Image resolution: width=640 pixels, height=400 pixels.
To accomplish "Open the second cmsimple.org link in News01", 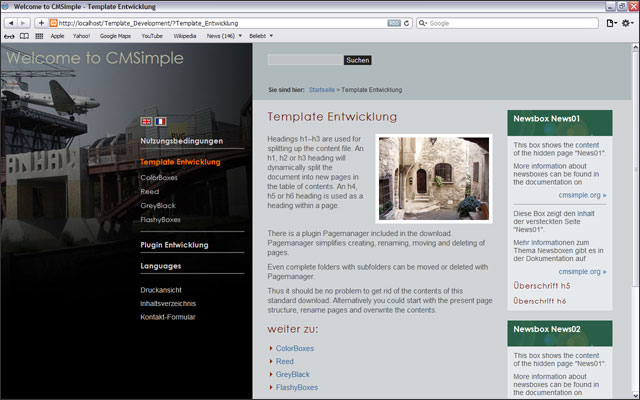I will point(582,271).
